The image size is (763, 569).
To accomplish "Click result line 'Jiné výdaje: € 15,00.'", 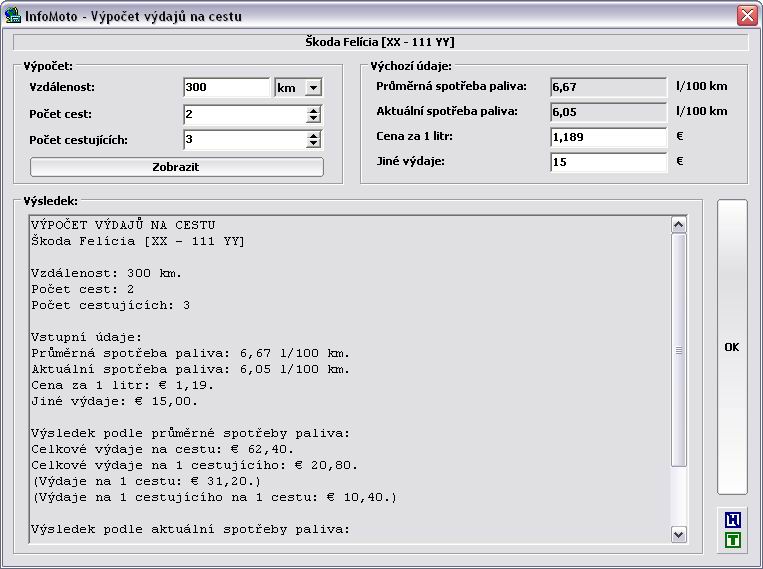I will tap(115, 401).
